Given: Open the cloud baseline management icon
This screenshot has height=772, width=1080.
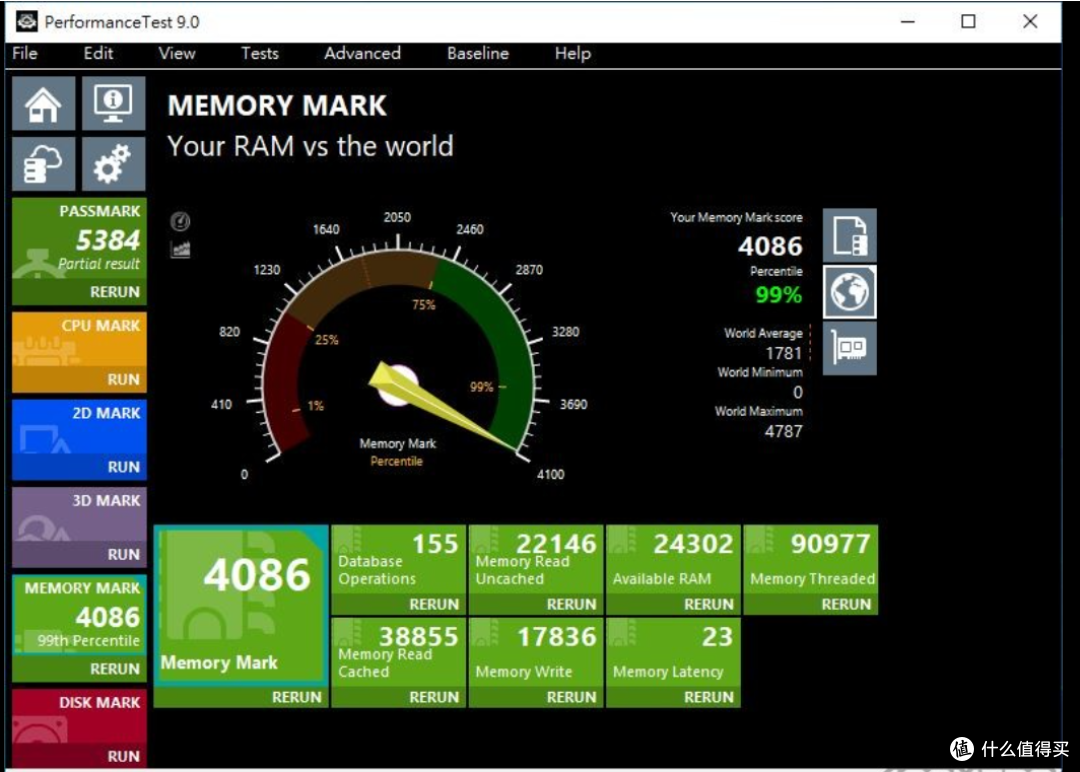Looking at the screenshot, I should 43,164.
